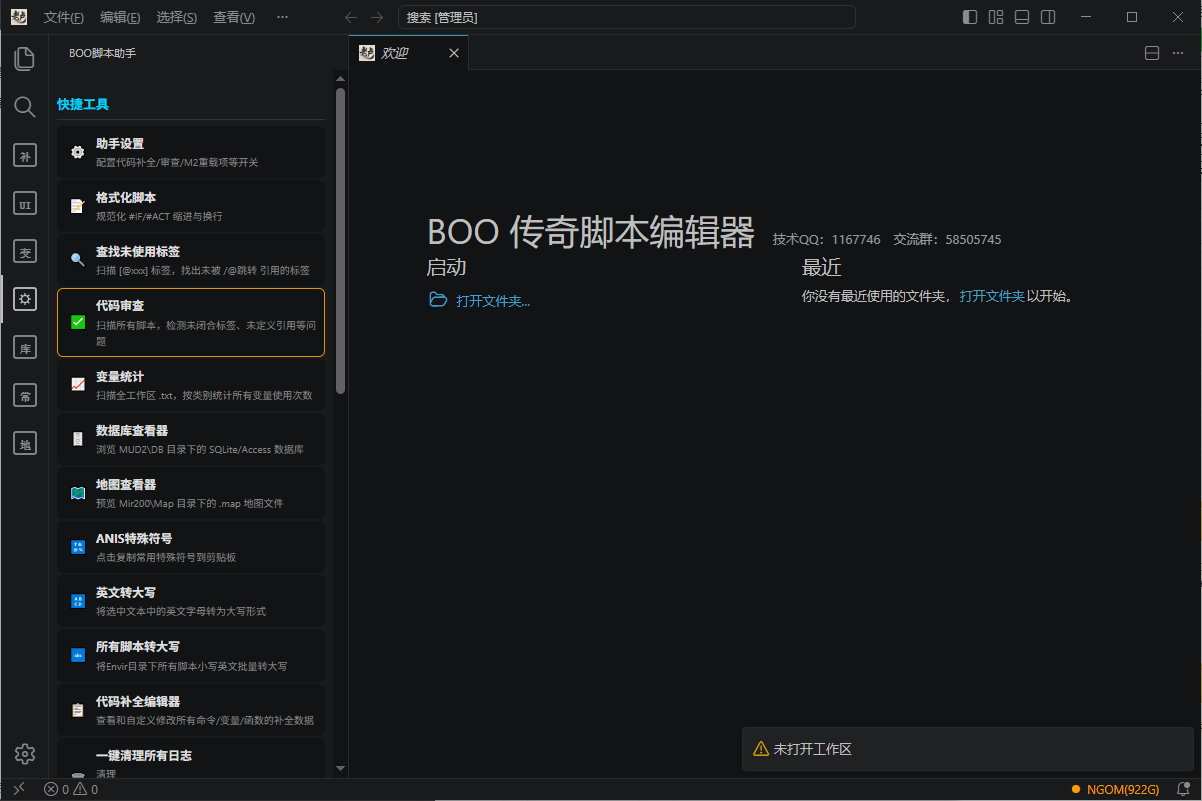Open 数据库查看器 tool
Viewport: 1202px width, 801px height.
[x=191, y=439]
